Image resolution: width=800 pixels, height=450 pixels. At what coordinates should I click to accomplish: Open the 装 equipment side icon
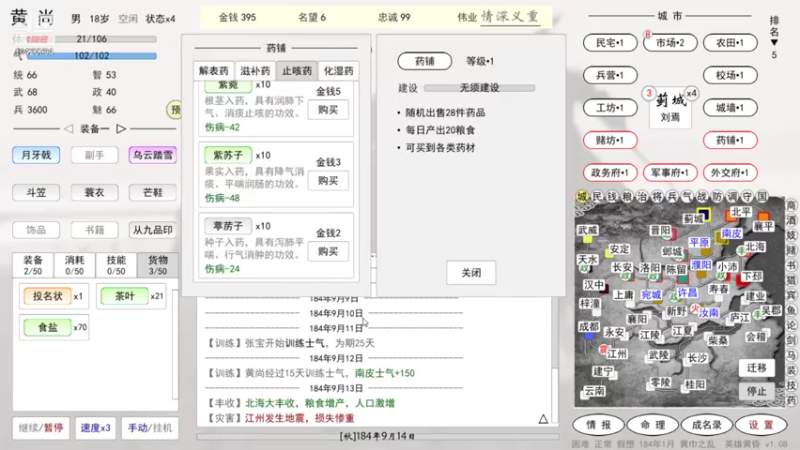791,370
